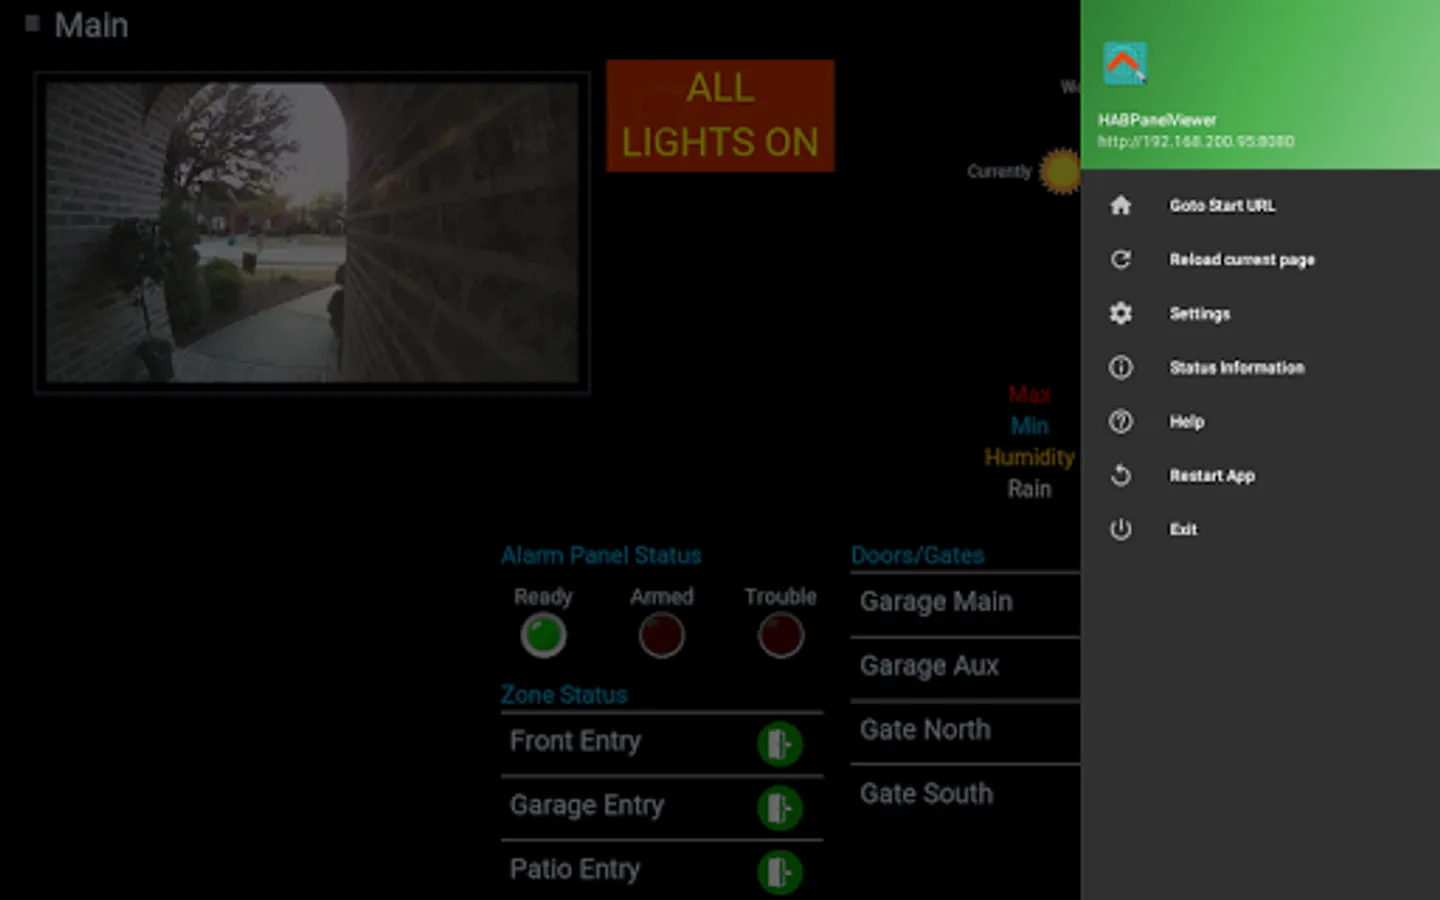Image resolution: width=1440 pixels, height=900 pixels.
Task: Click the restart icon beside Restart App
Action: pos(1121,475)
